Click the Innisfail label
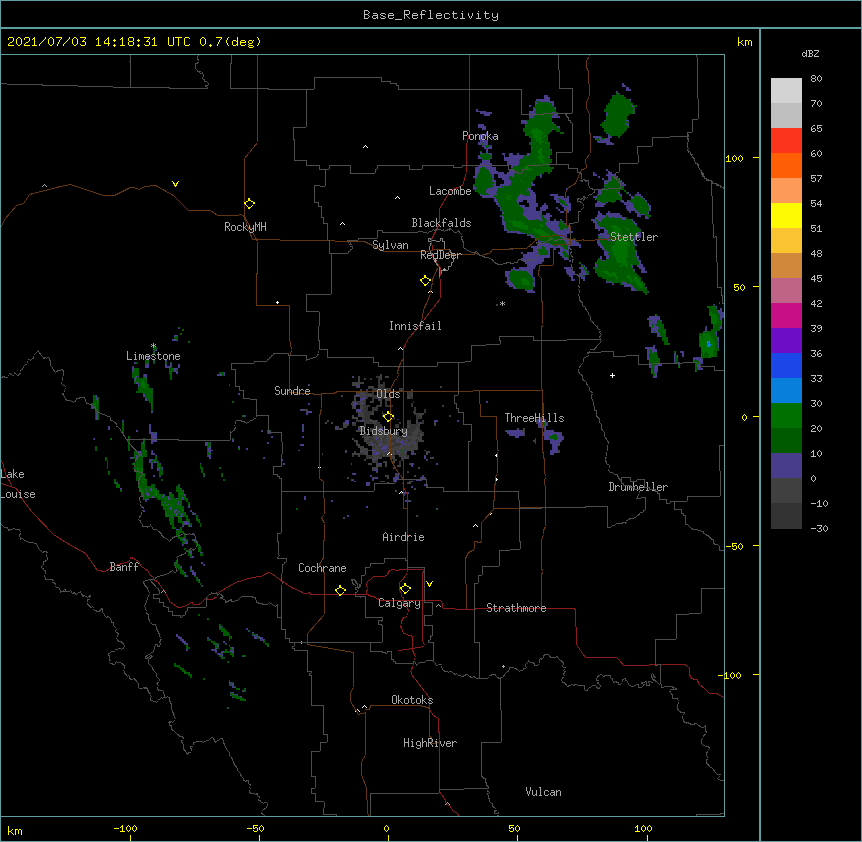This screenshot has width=862, height=842. pos(415,326)
